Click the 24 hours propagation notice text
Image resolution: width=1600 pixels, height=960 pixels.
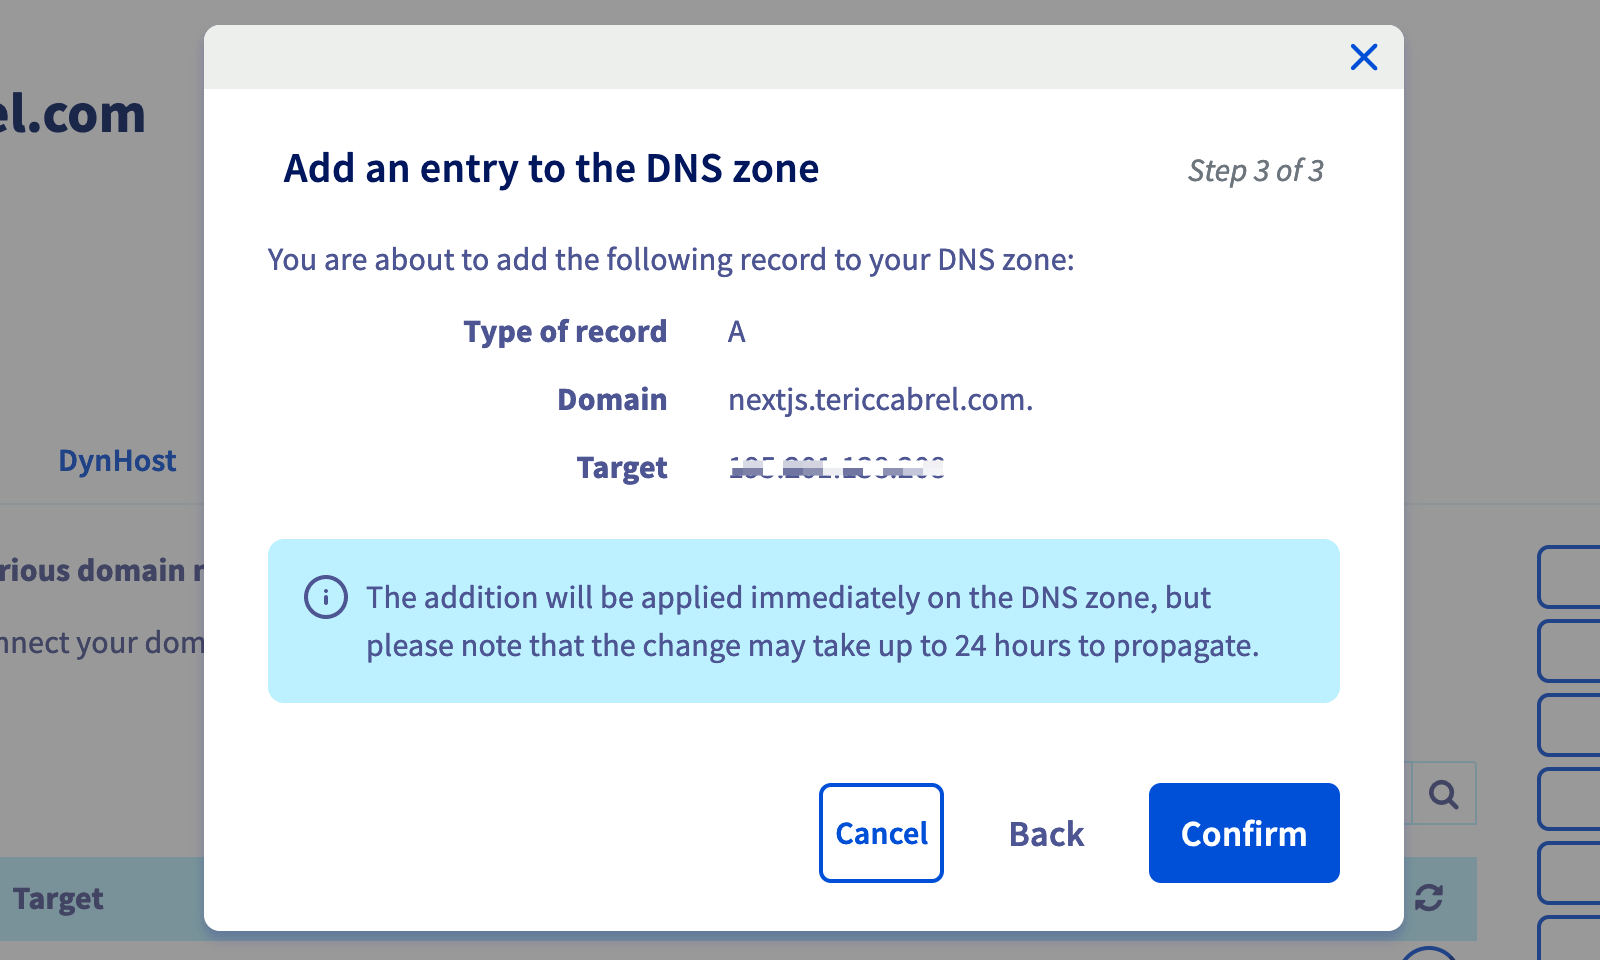click(x=812, y=621)
